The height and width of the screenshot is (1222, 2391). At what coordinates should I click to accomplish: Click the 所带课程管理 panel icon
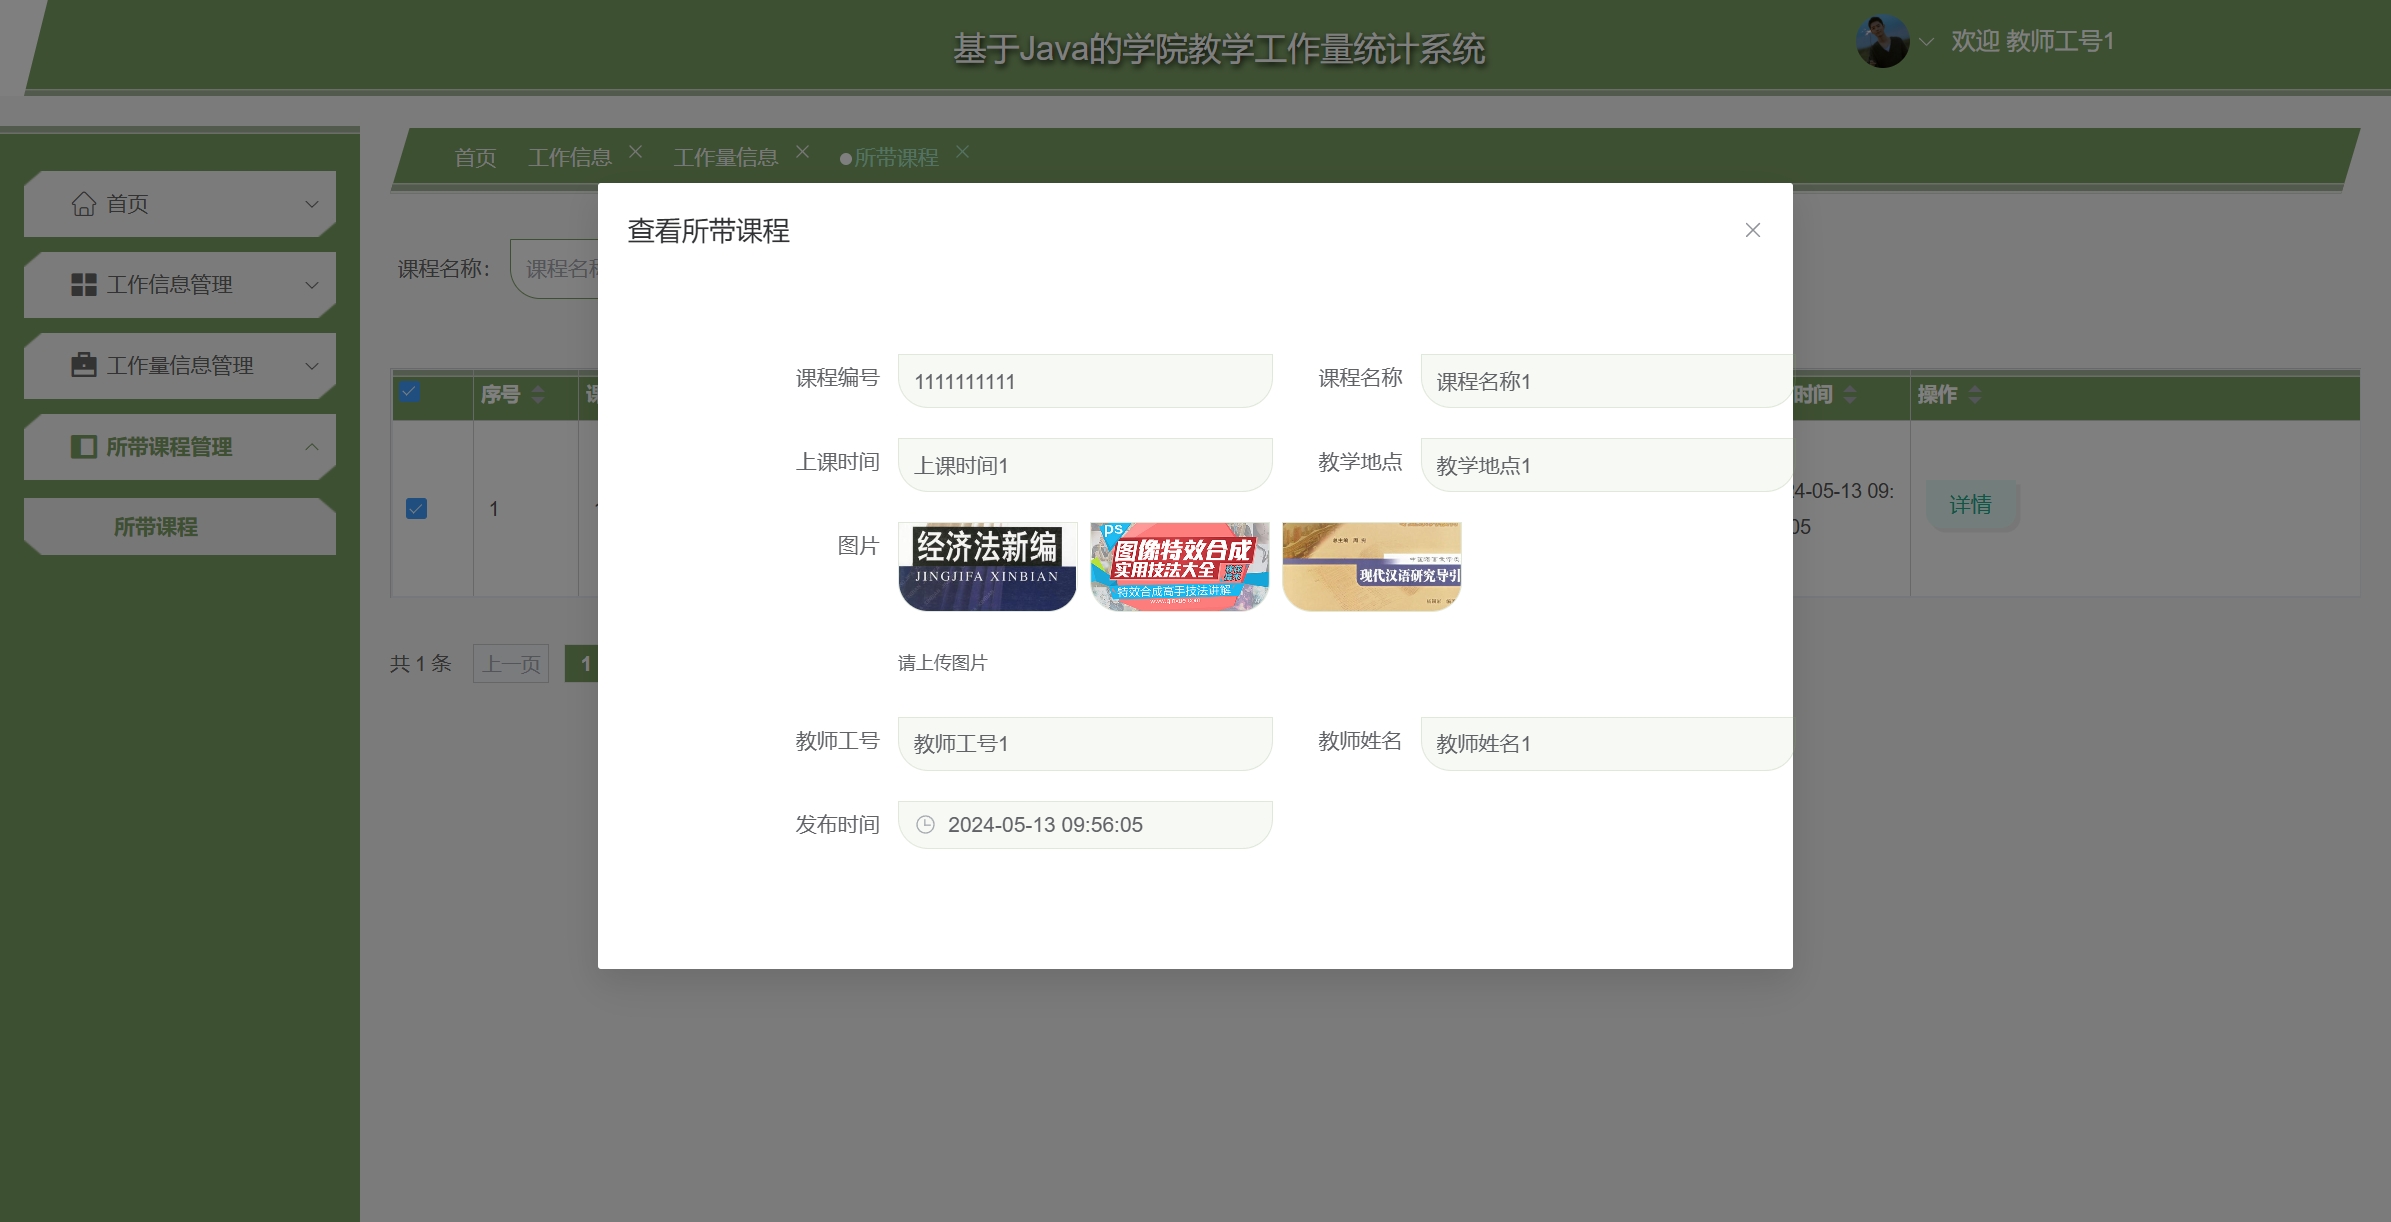84,446
